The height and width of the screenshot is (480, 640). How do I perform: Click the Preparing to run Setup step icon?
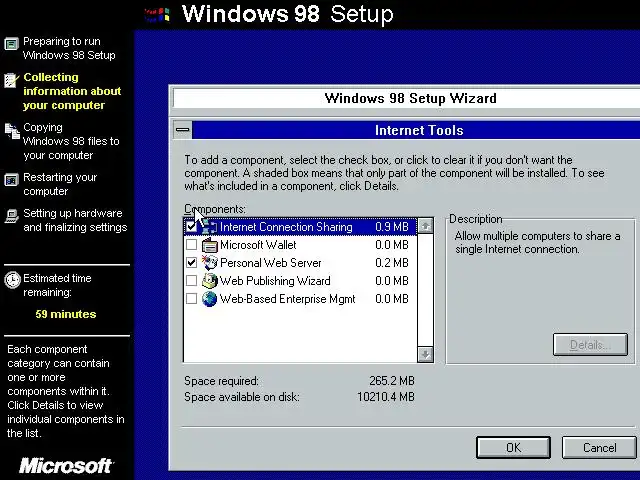pos(11,43)
